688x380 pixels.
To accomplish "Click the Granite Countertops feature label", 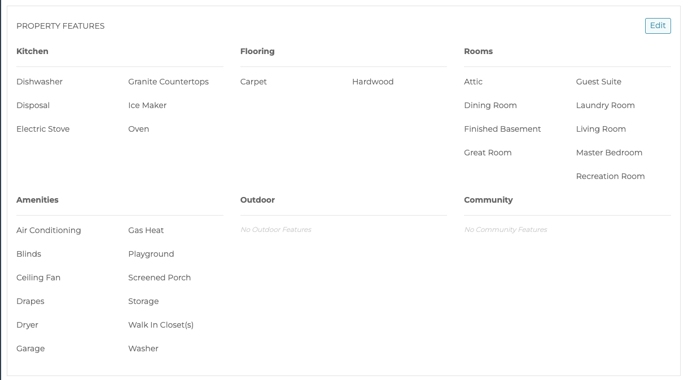I will click(168, 82).
